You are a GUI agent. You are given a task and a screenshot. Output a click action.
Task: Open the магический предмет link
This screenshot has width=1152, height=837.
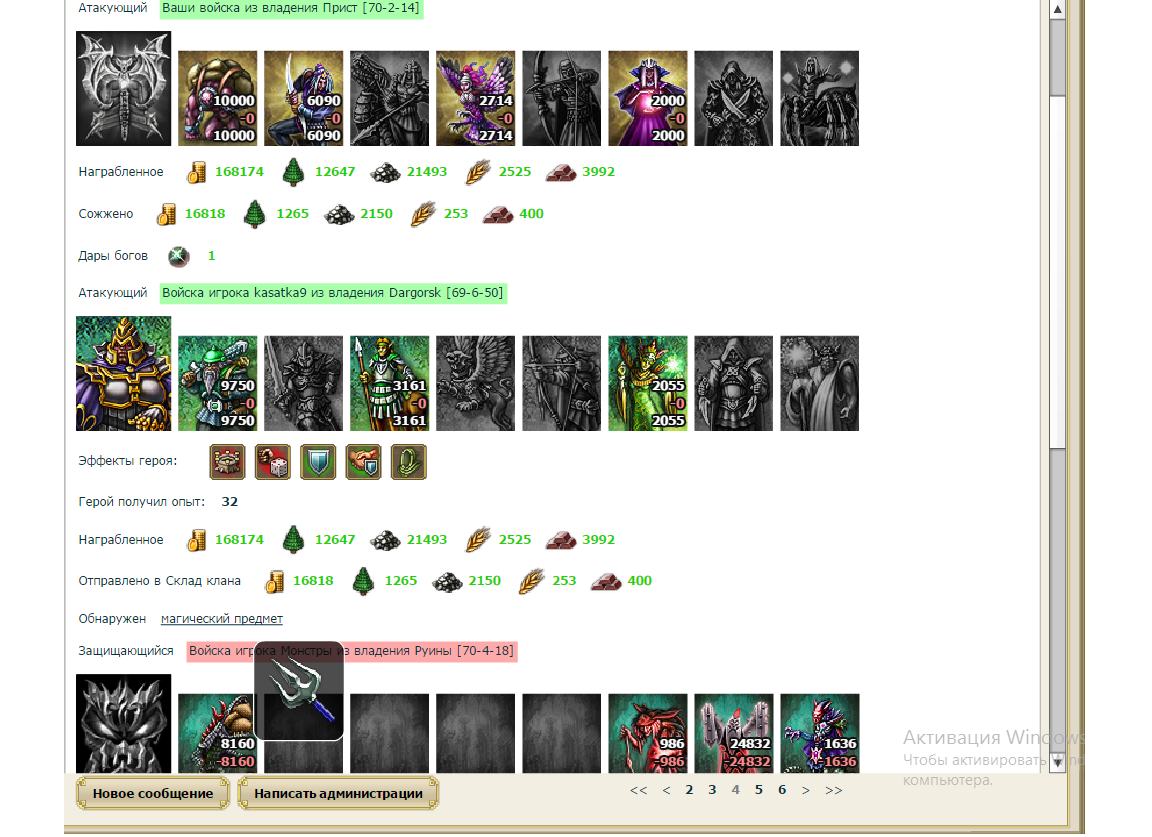pyautogui.click(x=222, y=619)
